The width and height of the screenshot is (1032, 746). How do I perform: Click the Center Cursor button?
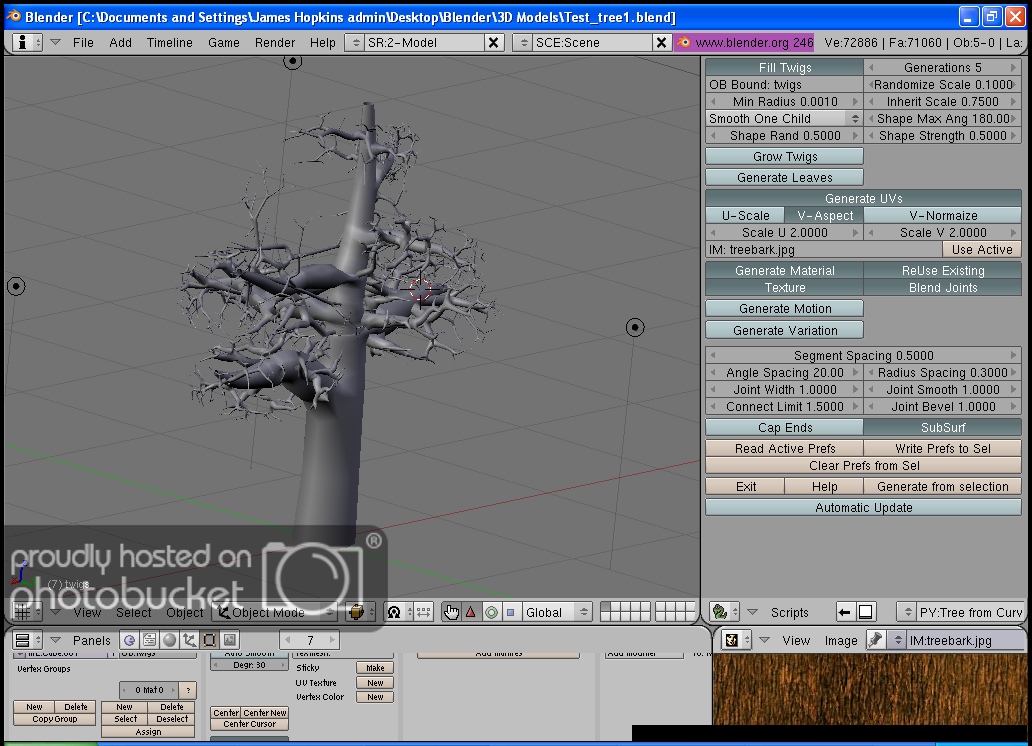pyautogui.click(x=249, y=724)
